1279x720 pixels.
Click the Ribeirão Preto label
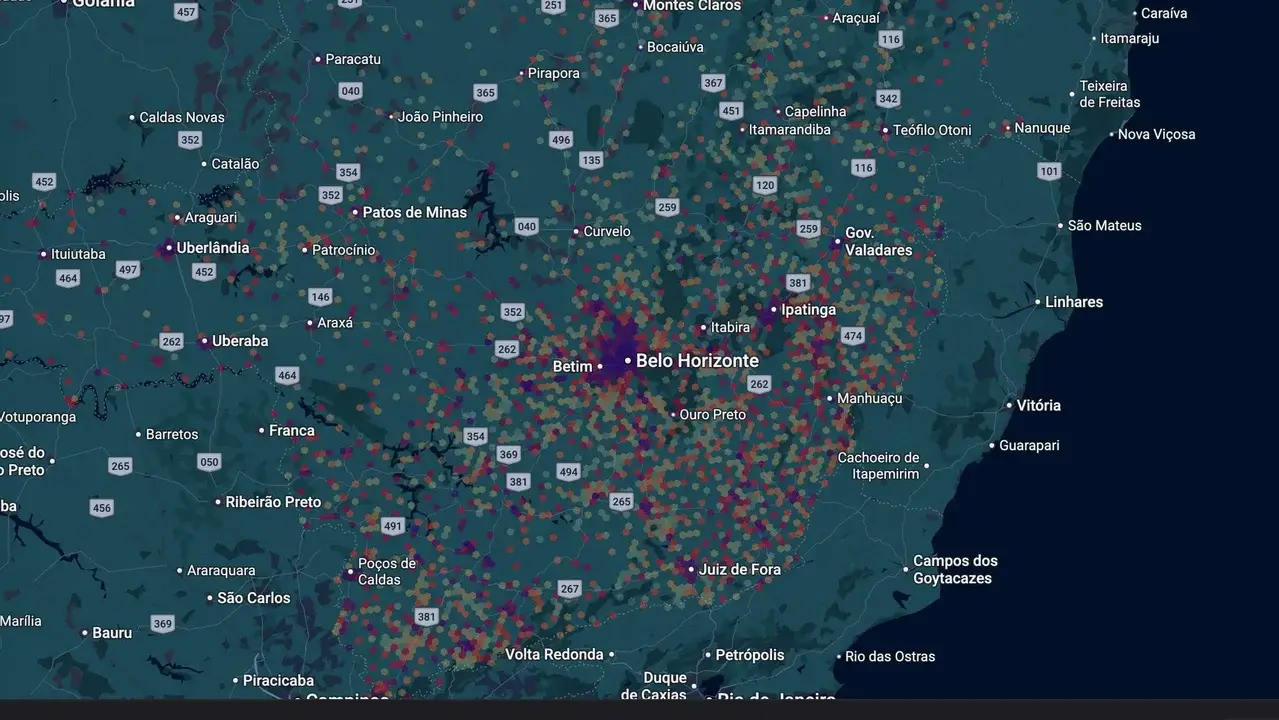(x=273, y=502)
